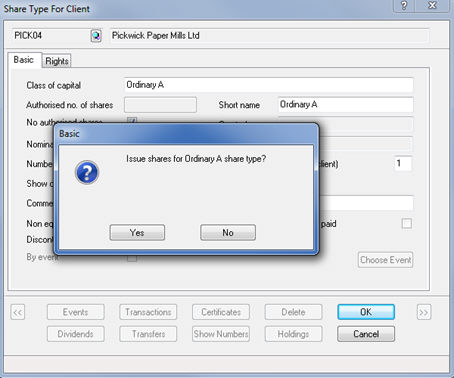Toggle the paid checkbox on the right
This screenshot has height=378, width=454.
pyautogui.click(x=407, y=223)
